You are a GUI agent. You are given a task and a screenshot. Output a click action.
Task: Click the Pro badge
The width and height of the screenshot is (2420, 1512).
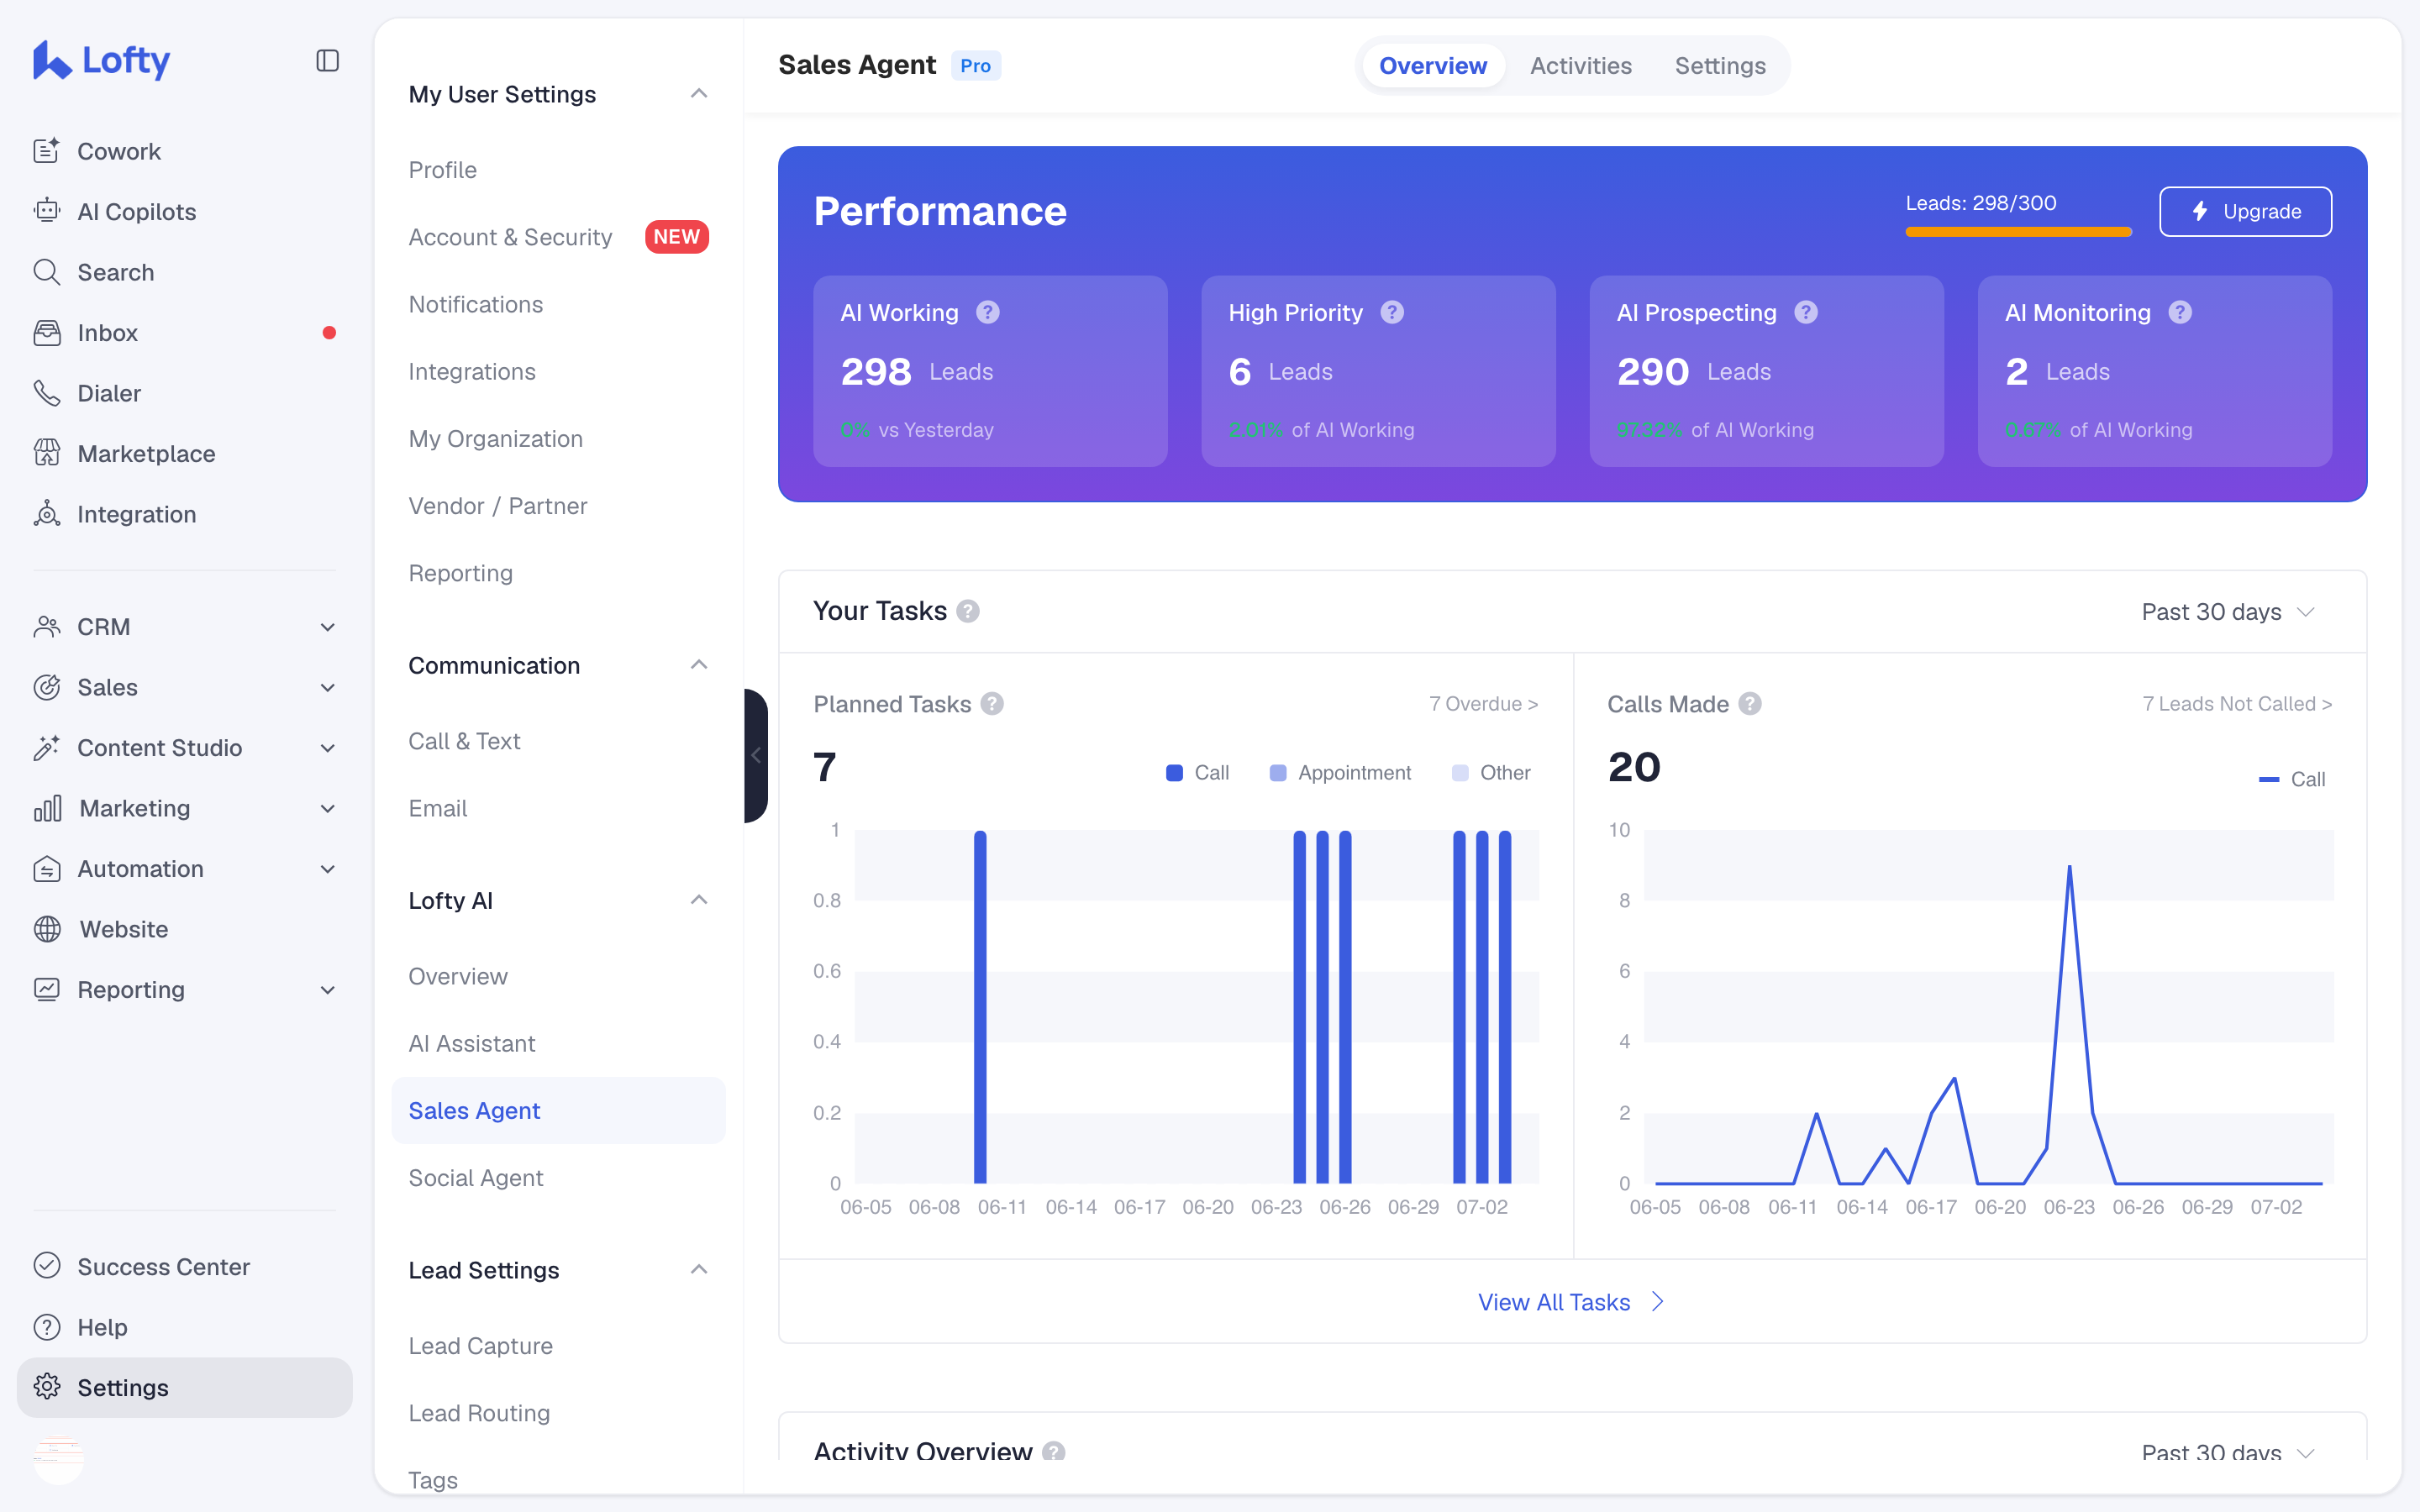coord(975,66)
